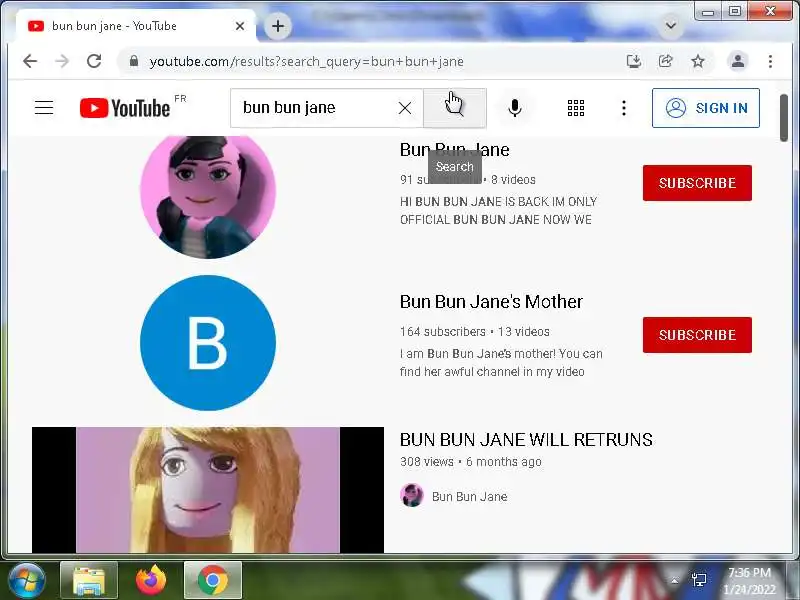
Task: Bookmark this page with the star
Action: tap(697, 61)
